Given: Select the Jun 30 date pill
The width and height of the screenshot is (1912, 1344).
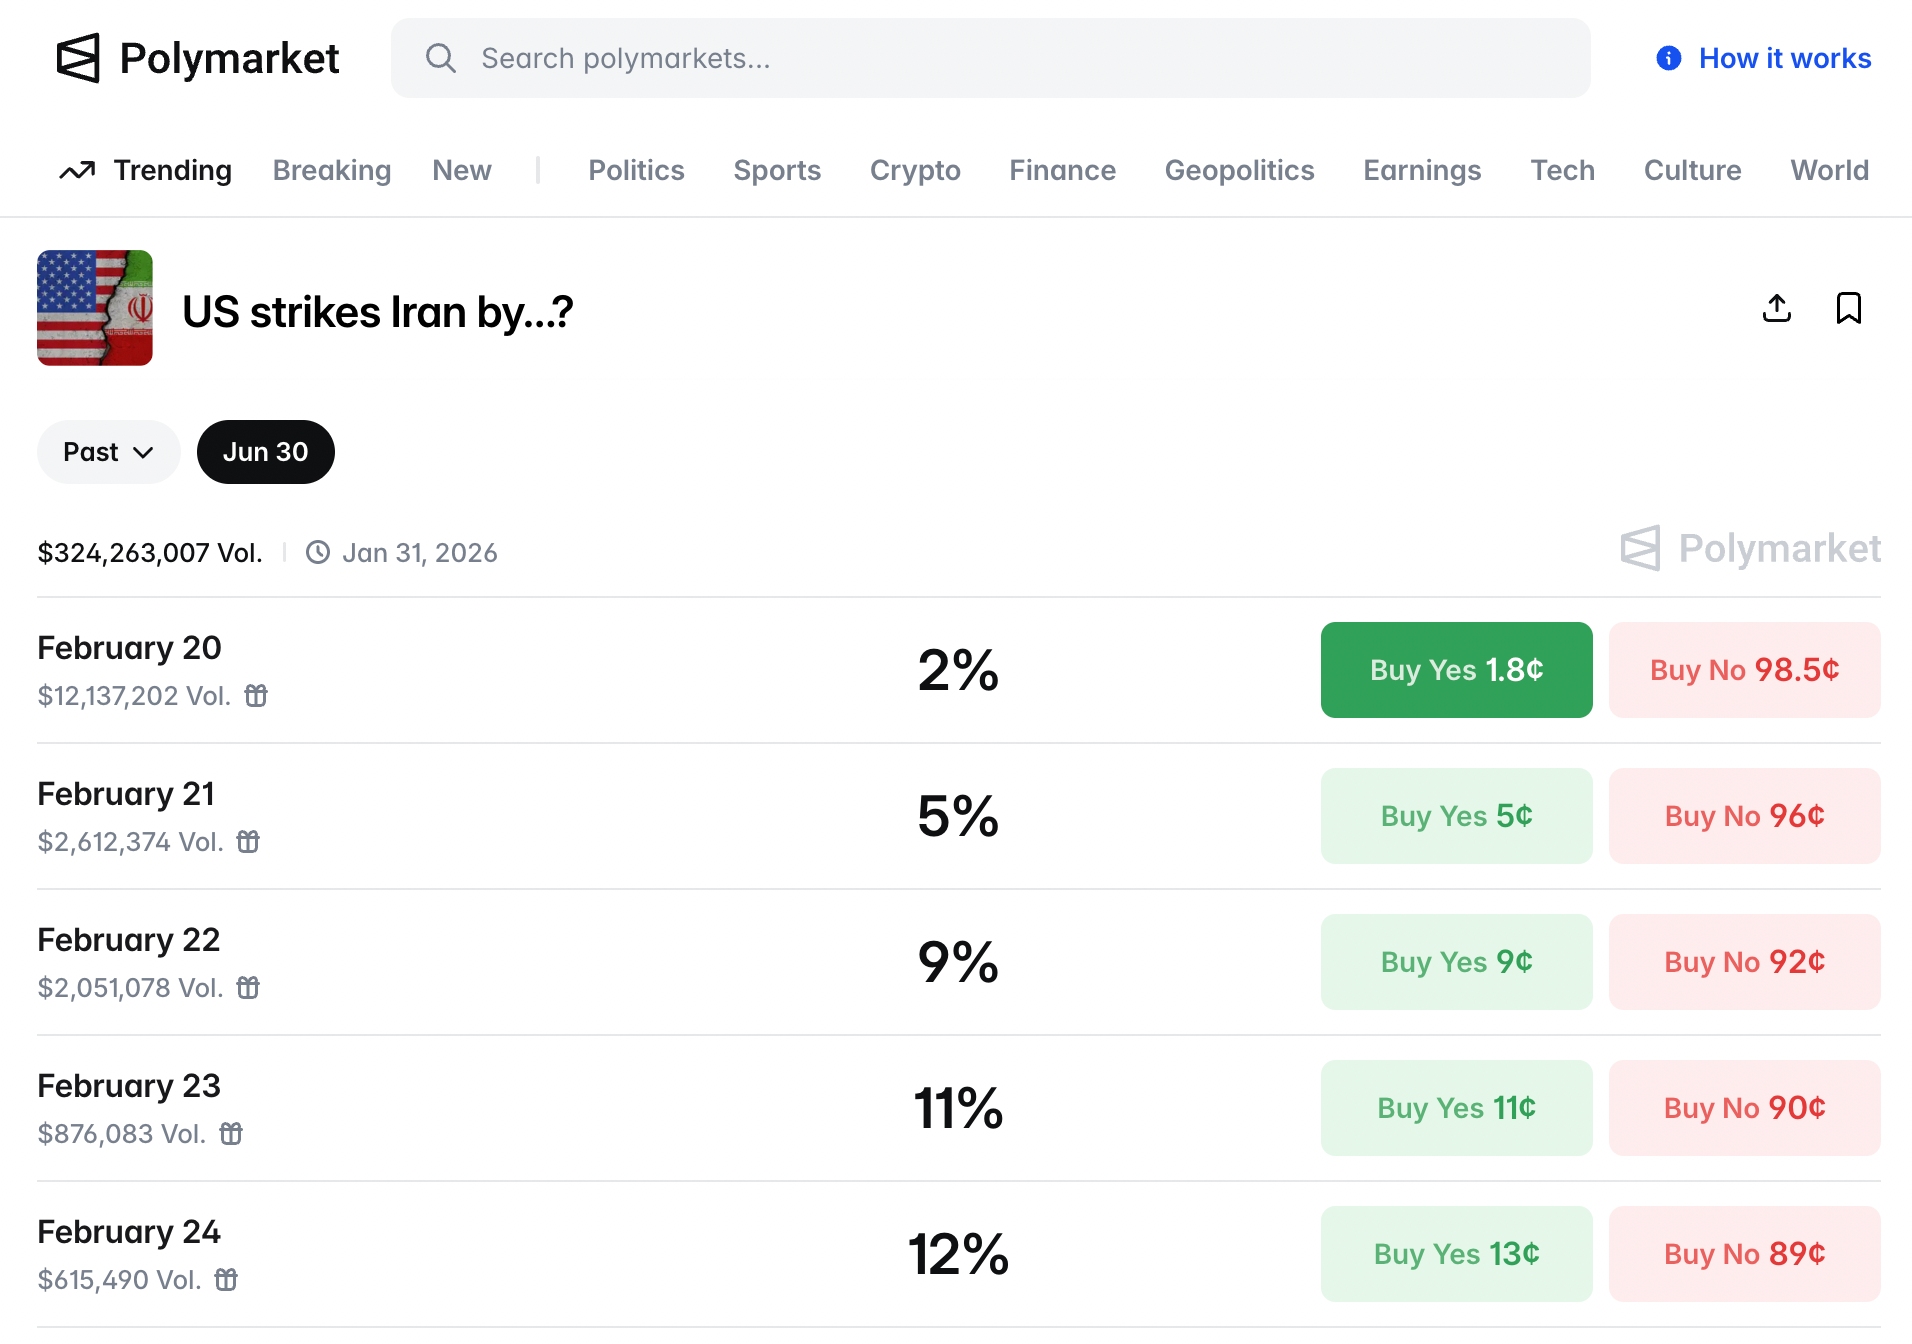Looking at the screenshot, I should (265, 452).
